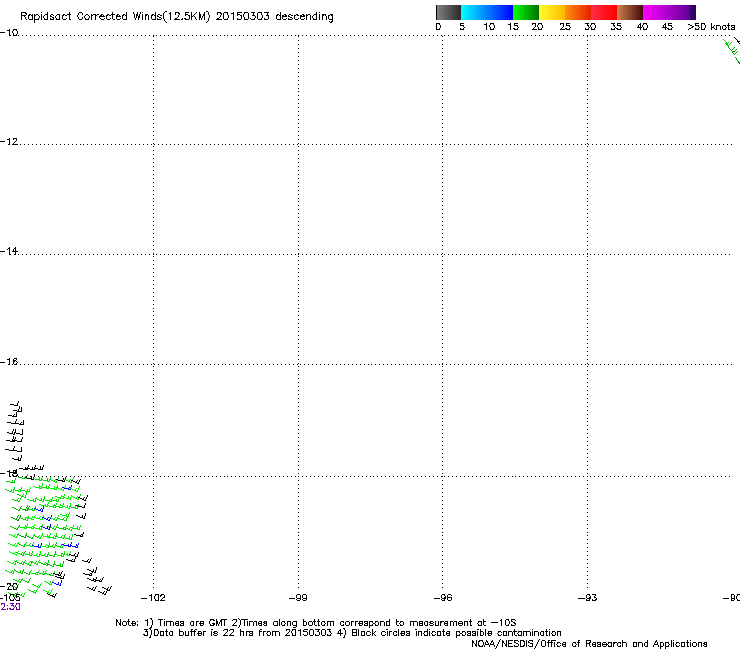
Task: Click the '-96' longitude axis label
Action: [x=443, y=598]
